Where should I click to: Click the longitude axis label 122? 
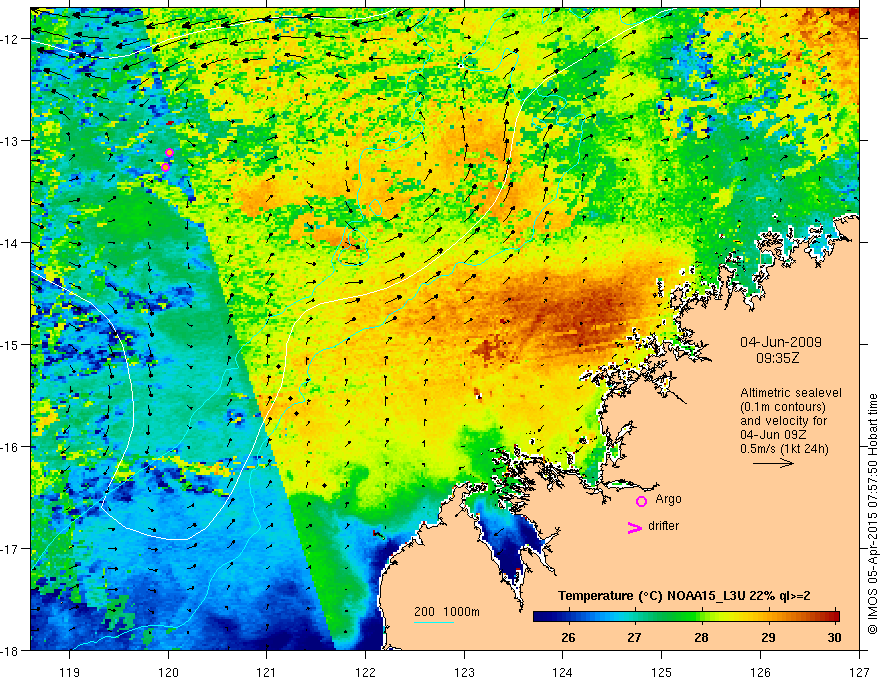(x=365, y=672)
